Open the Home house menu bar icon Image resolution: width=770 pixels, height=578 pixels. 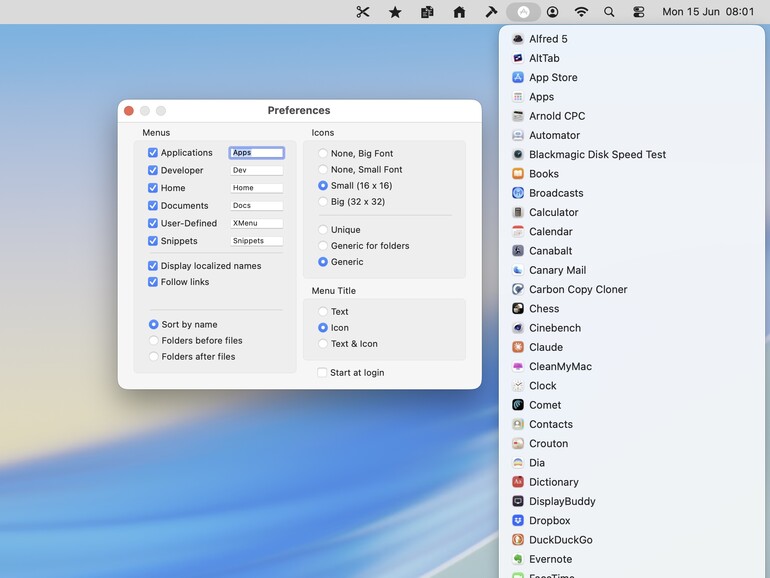point(459,12)
